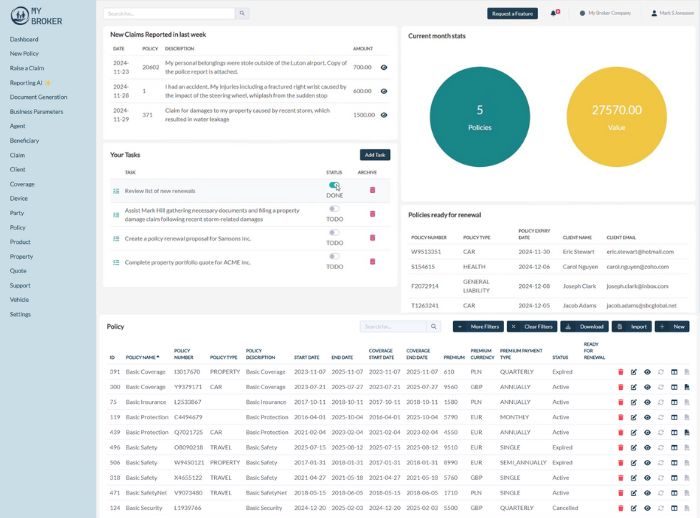Click refresh icon on policy 119 row
The width and height of the screenshot is (700, 518).
[660, 417]
